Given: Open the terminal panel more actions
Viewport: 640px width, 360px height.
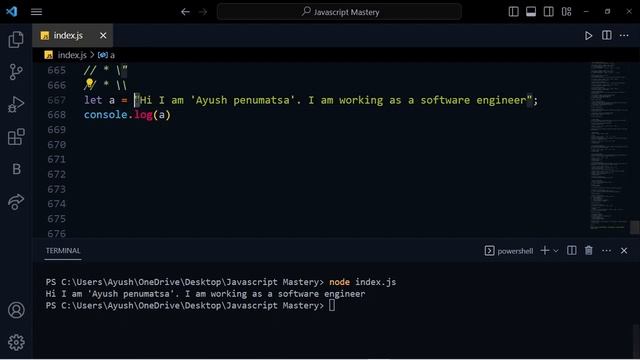Looking at the screenshot, I should 607,251.
